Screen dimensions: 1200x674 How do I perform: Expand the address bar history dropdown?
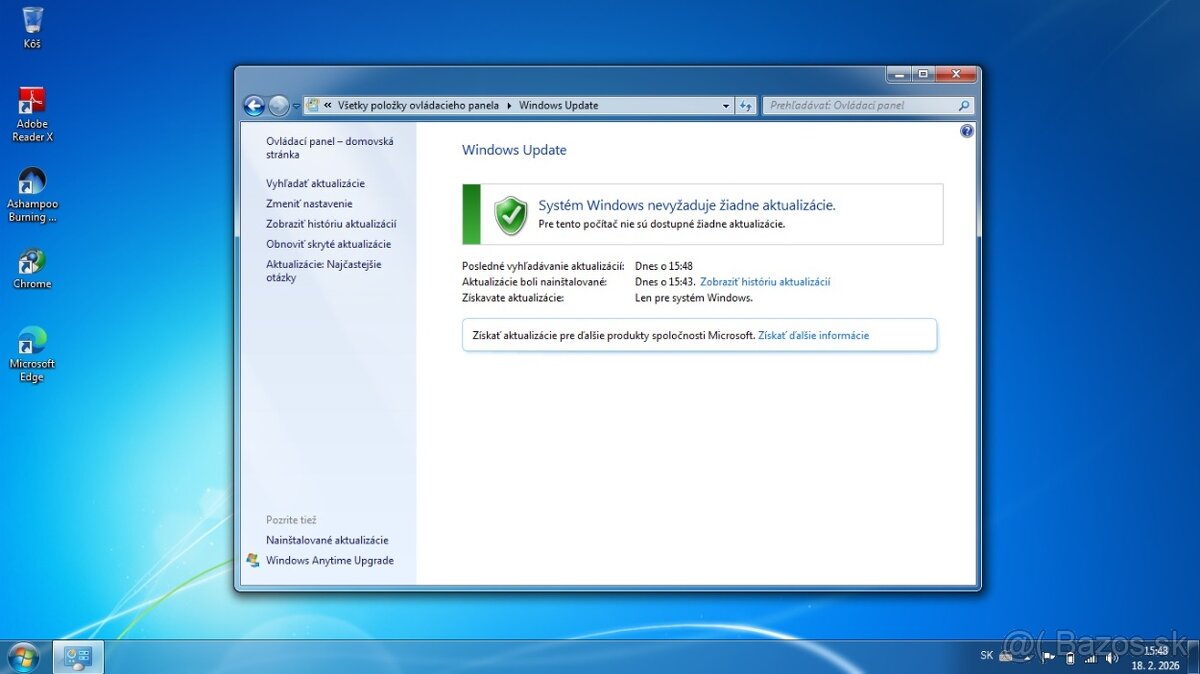tap(726, 104)
